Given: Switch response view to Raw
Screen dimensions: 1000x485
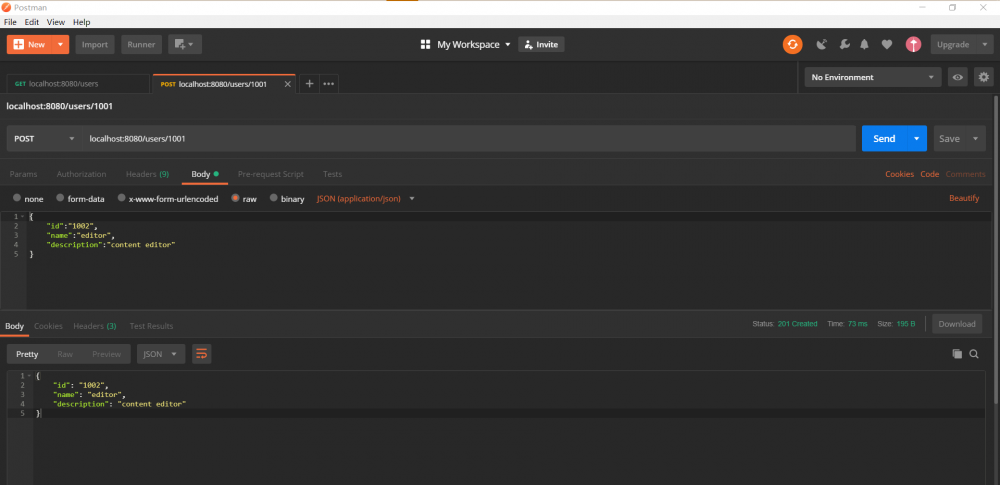Looking at the screenshot, I should pos(65,354).
